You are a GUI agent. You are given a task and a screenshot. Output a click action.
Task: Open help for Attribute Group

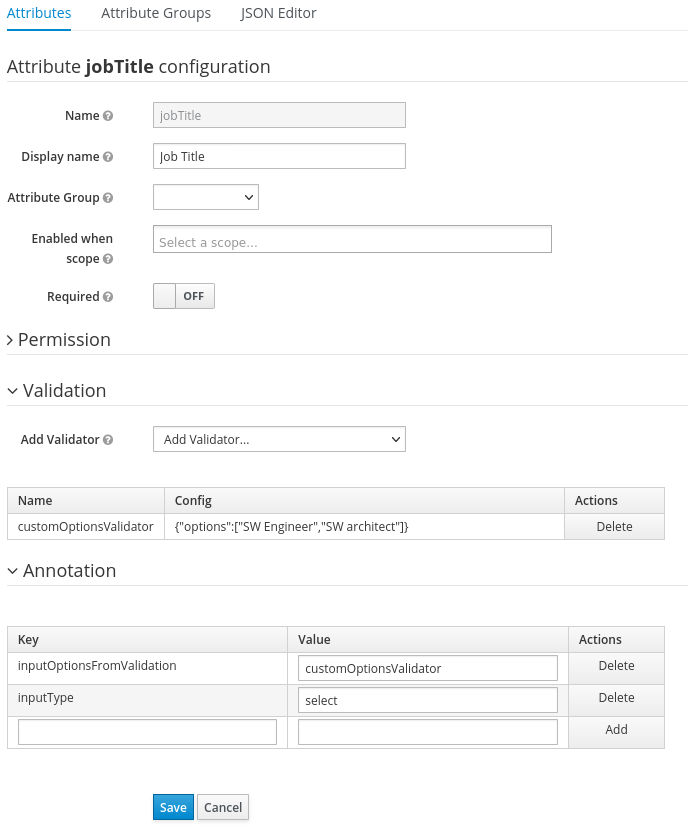[x=107, y=197]
